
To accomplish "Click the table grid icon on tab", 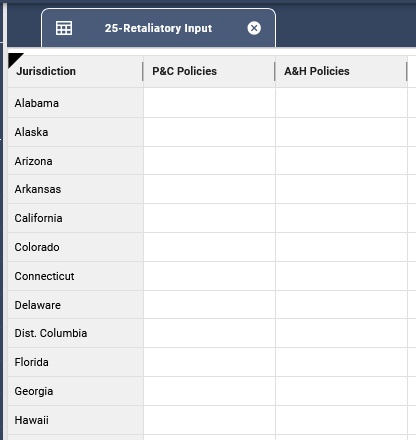I will [x=64, y=28].
